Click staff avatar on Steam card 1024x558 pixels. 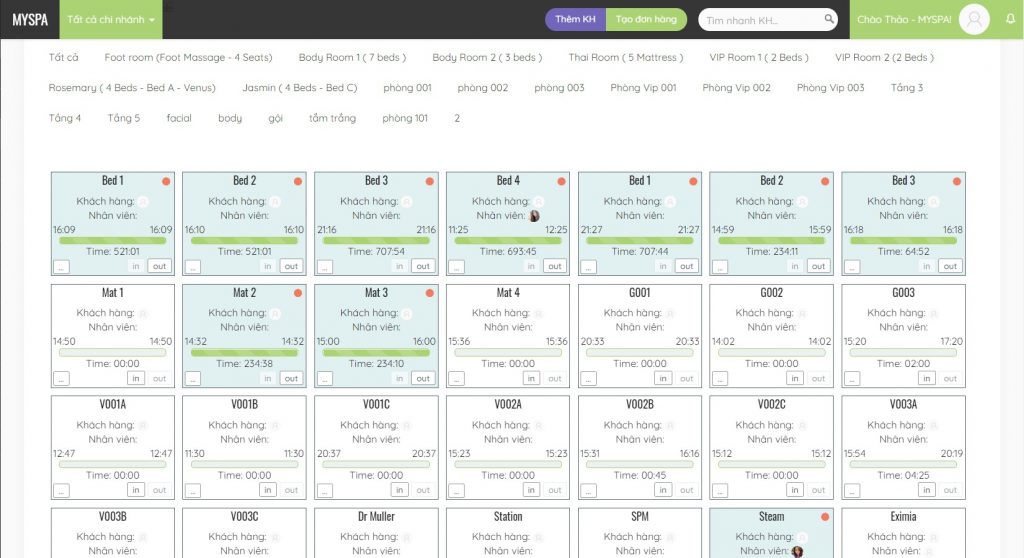pos(797,551)
